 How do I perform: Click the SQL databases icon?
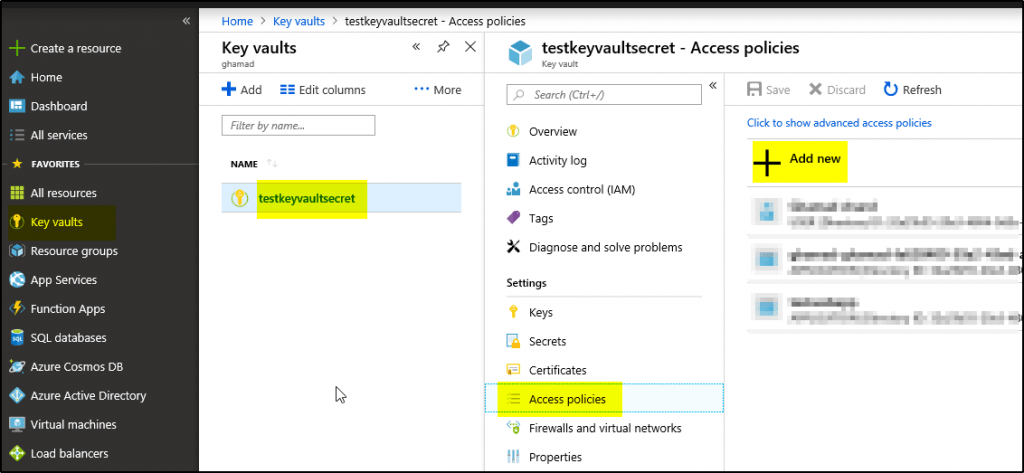[x=16, y=338]
